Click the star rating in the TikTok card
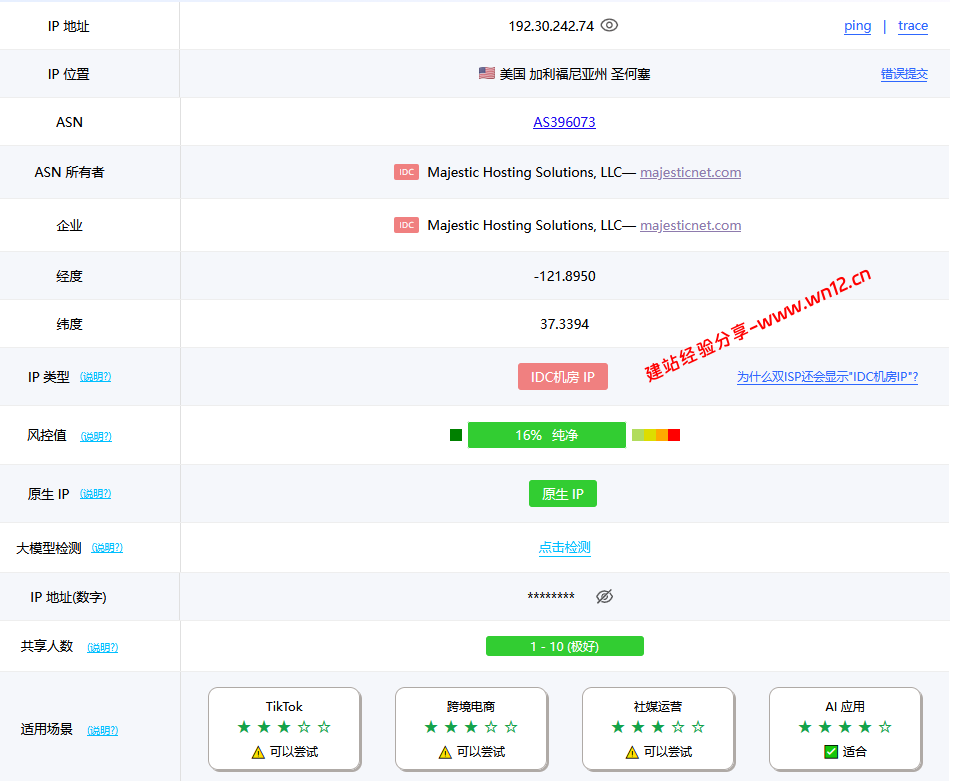Image resolution: width=953 pixels, height=781 pixels. (284, 727)
